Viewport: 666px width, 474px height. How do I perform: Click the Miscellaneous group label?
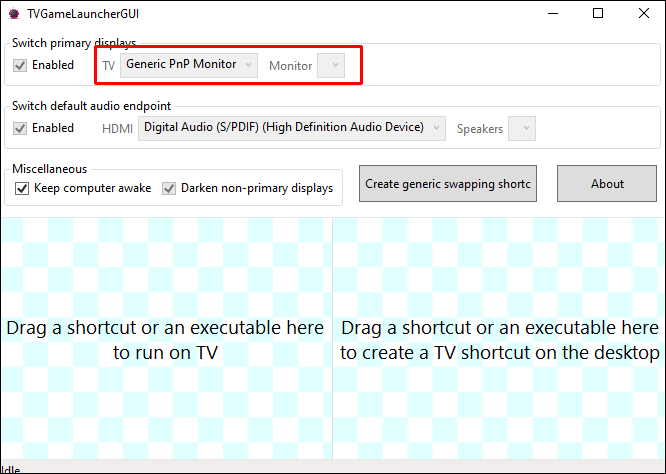50,169
